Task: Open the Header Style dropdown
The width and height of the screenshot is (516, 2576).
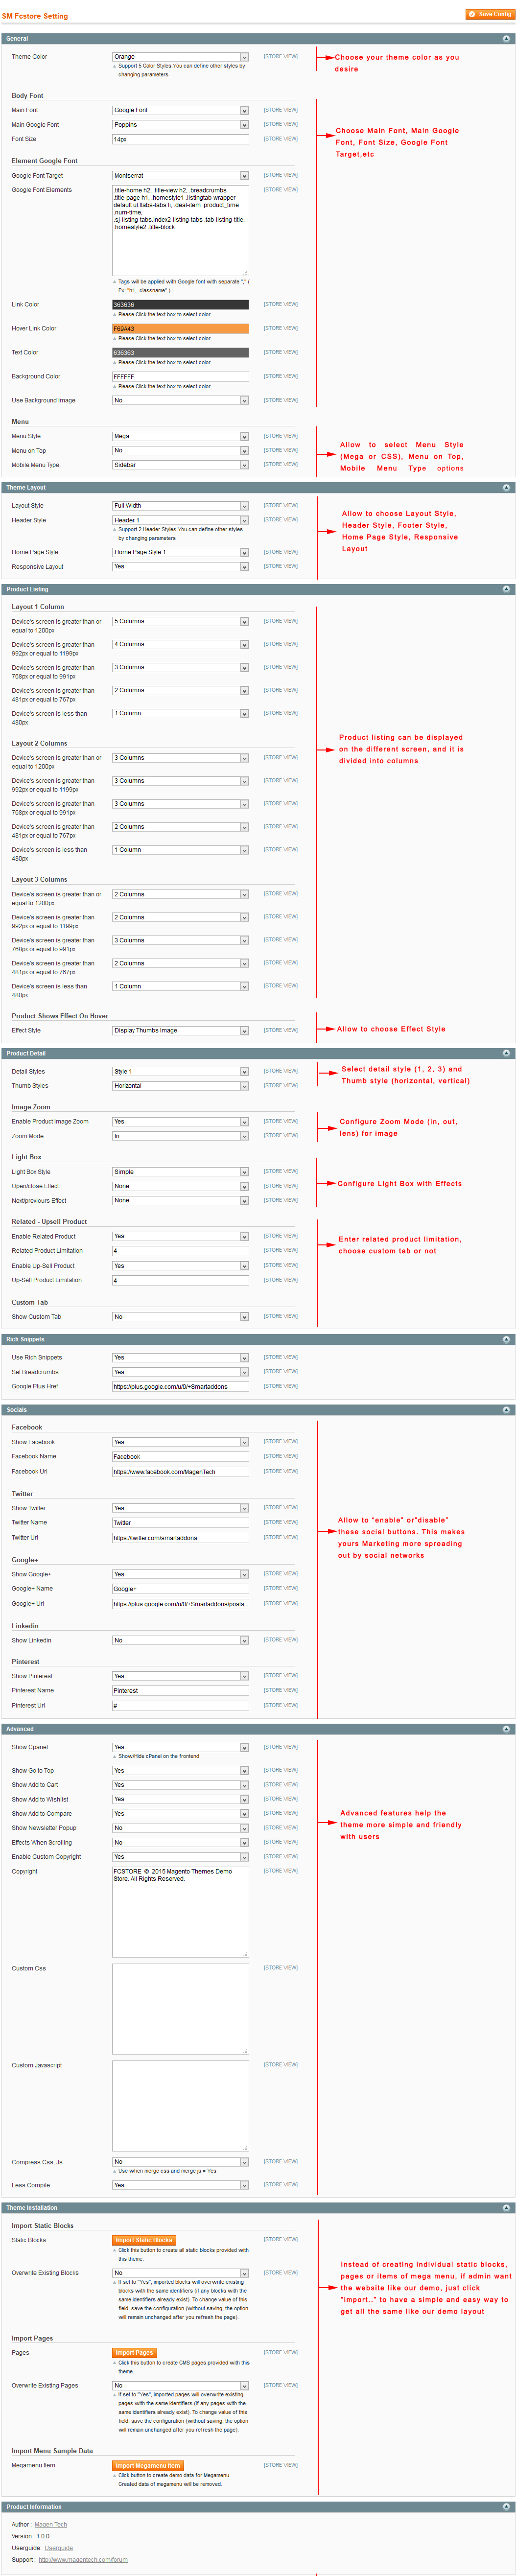Action: 180,520
